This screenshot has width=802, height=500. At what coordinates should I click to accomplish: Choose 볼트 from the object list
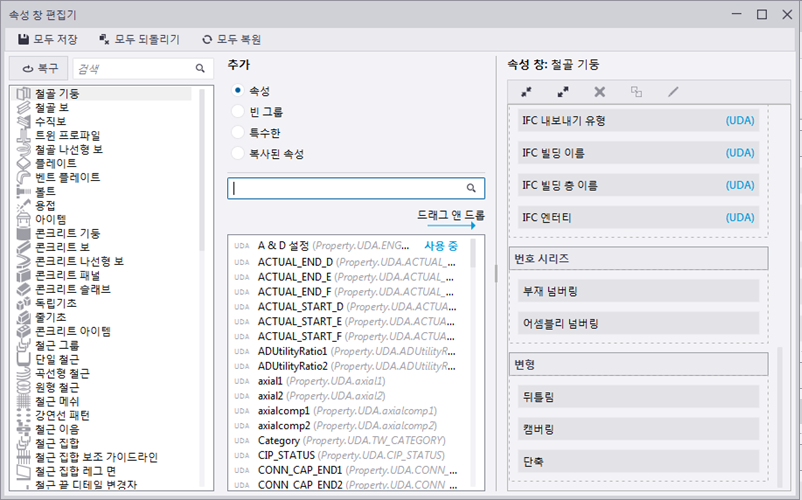[44, 191]
